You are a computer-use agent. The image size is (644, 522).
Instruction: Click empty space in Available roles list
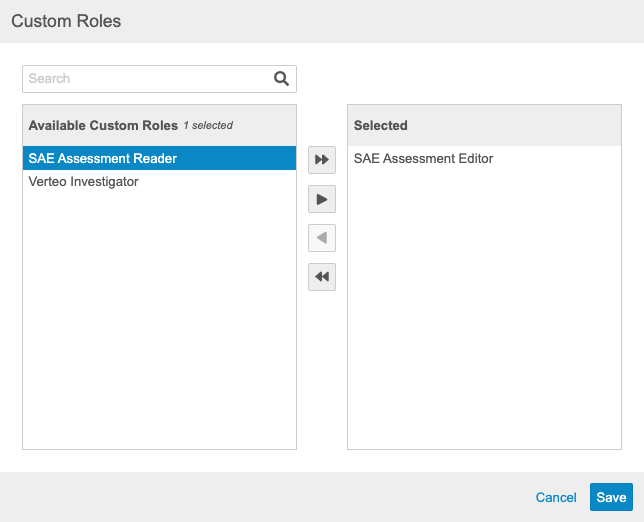tap(159, 320)
